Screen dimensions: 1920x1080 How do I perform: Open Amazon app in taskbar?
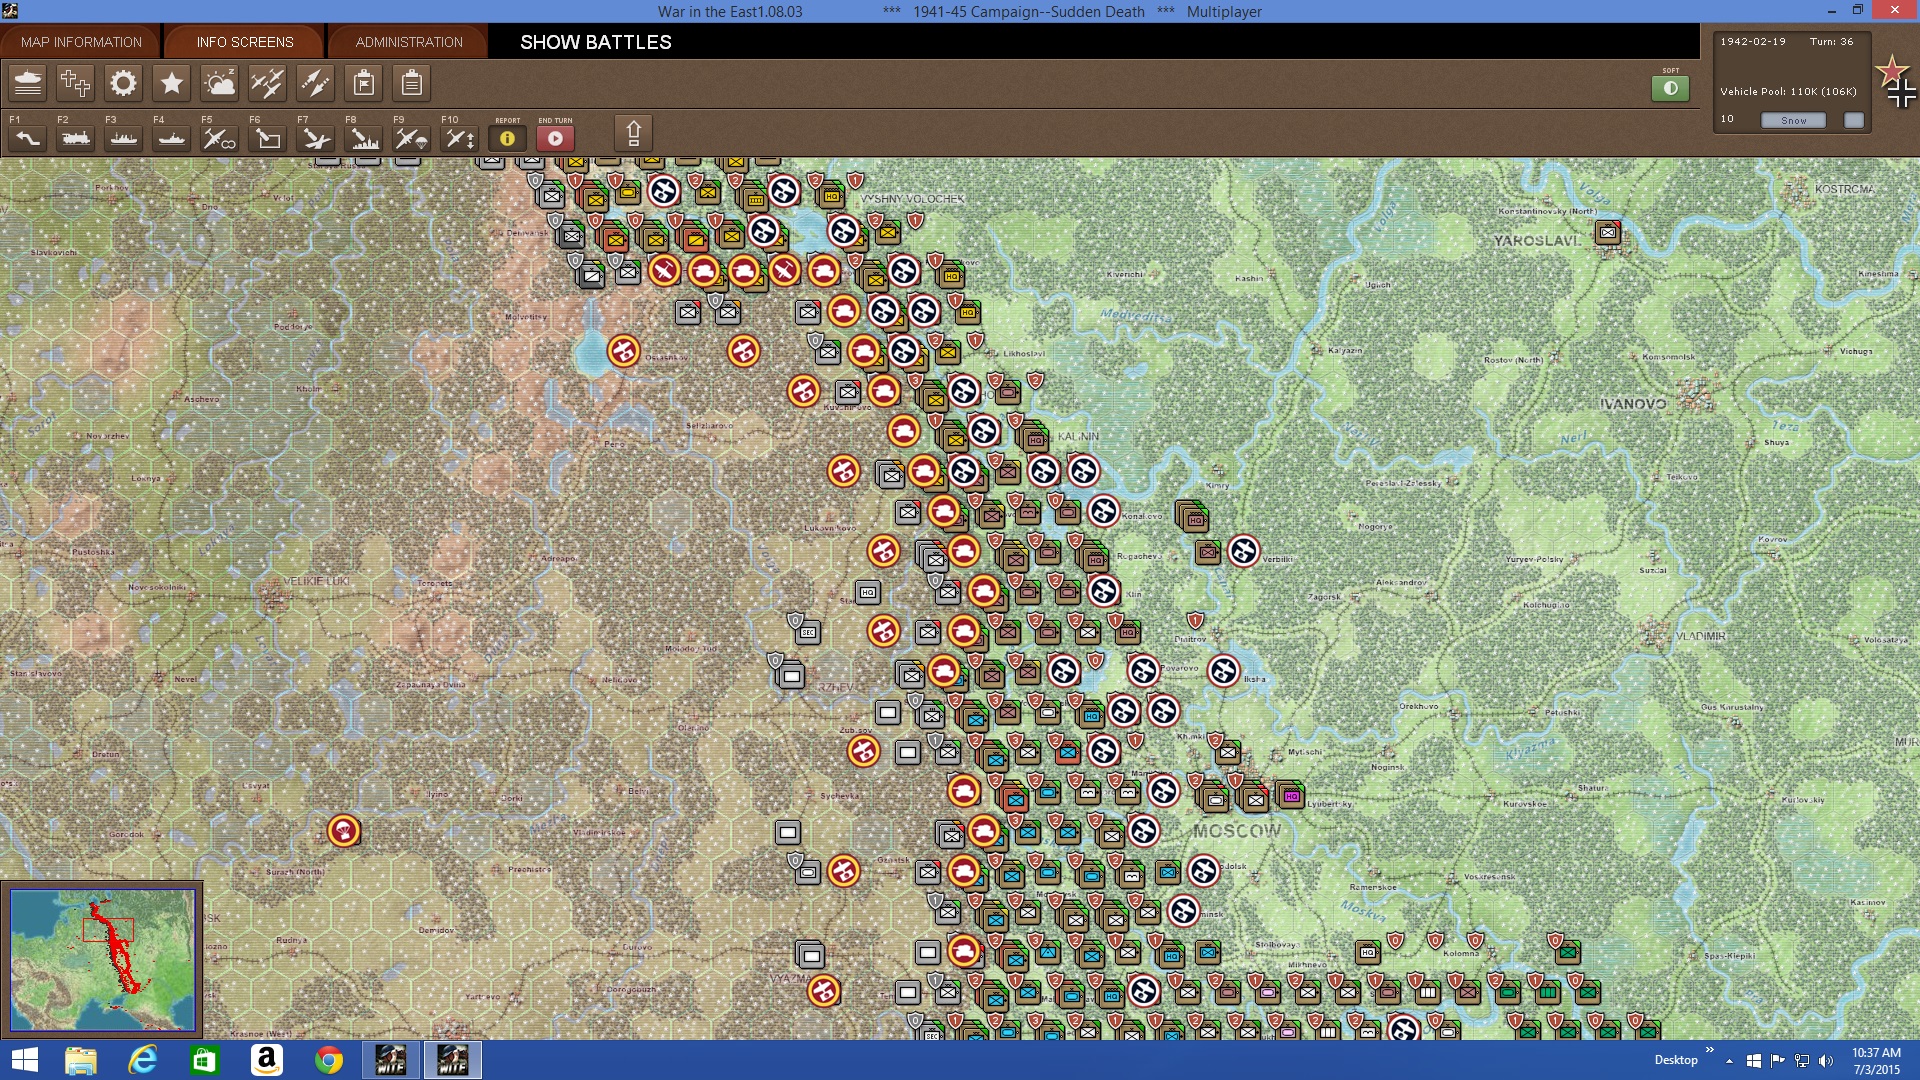[267, 1060]
